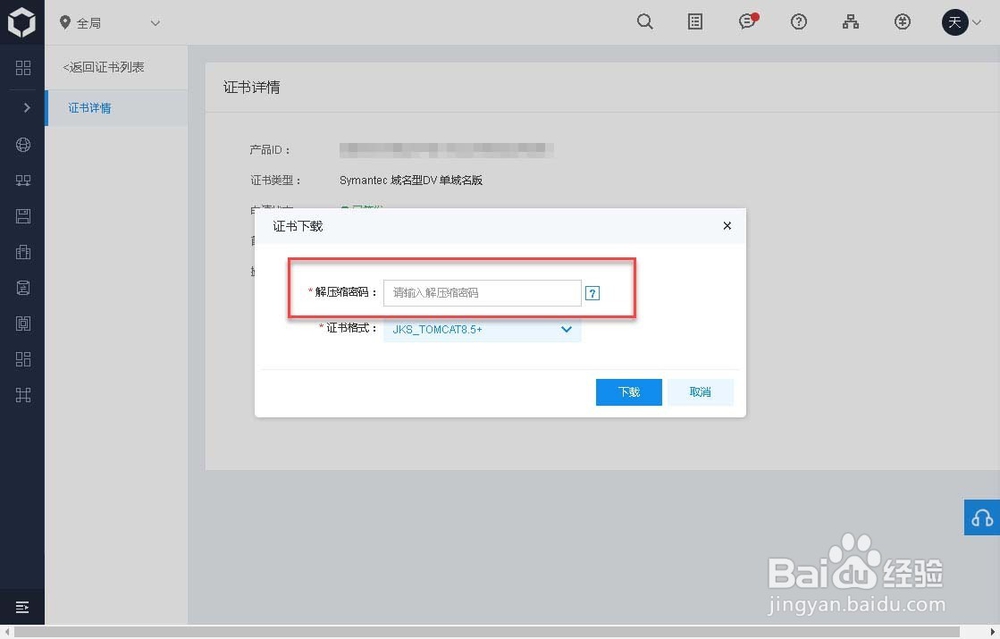Image resolution: width=1000 pixels, height=639 pixels.
Task: Click the scrollbar left arrow
Action: [x=6, y=632]
